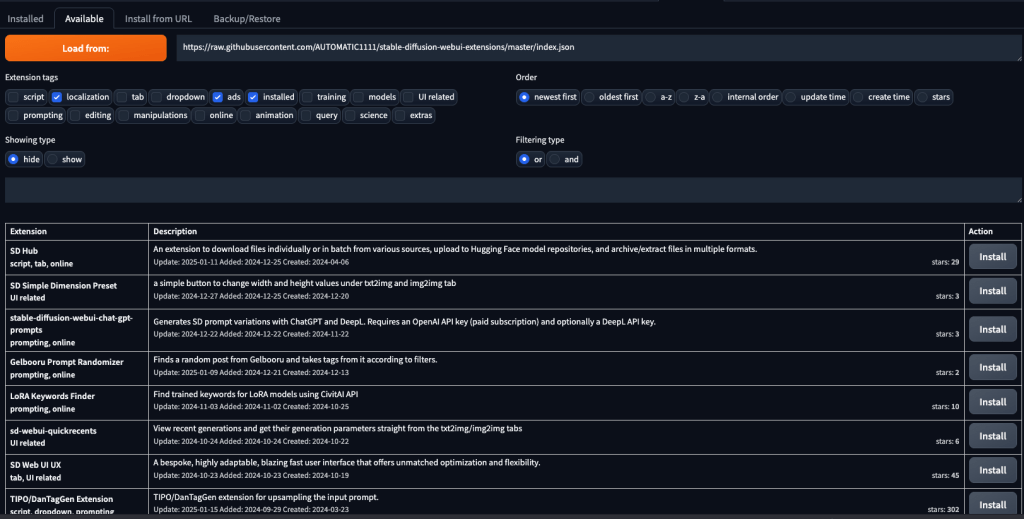Enable the UI related tag filter
The width and height of the screenshot is (1024, 519).
pos(408,97)
